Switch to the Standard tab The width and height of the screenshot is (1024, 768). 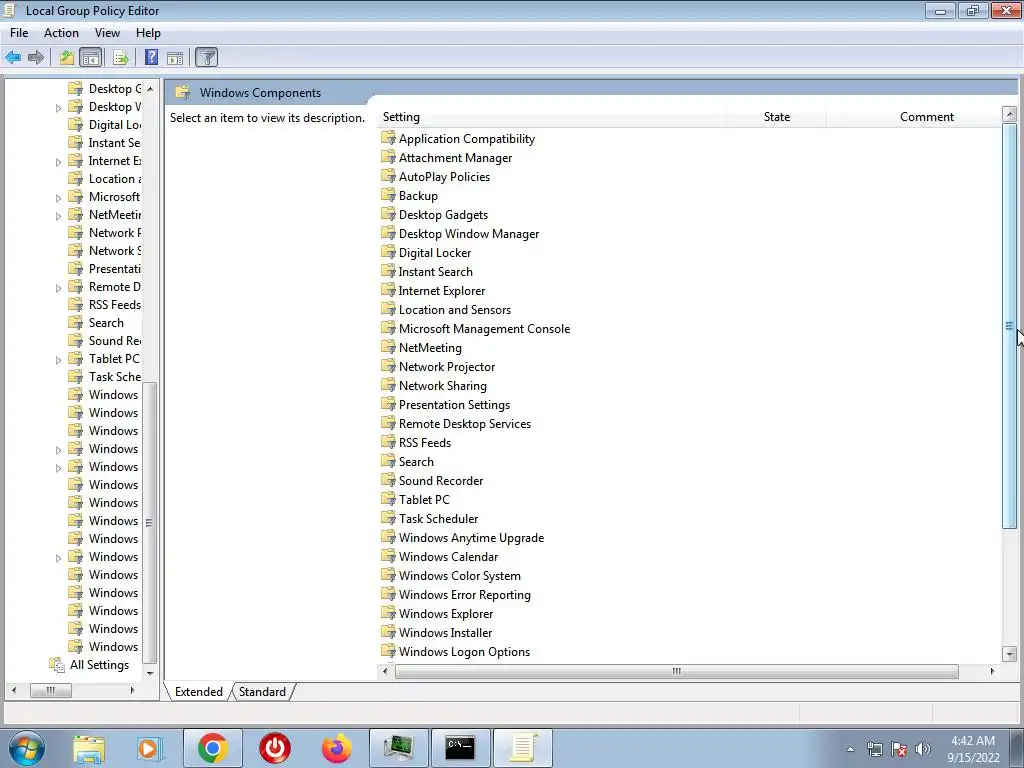coord(262,692)
